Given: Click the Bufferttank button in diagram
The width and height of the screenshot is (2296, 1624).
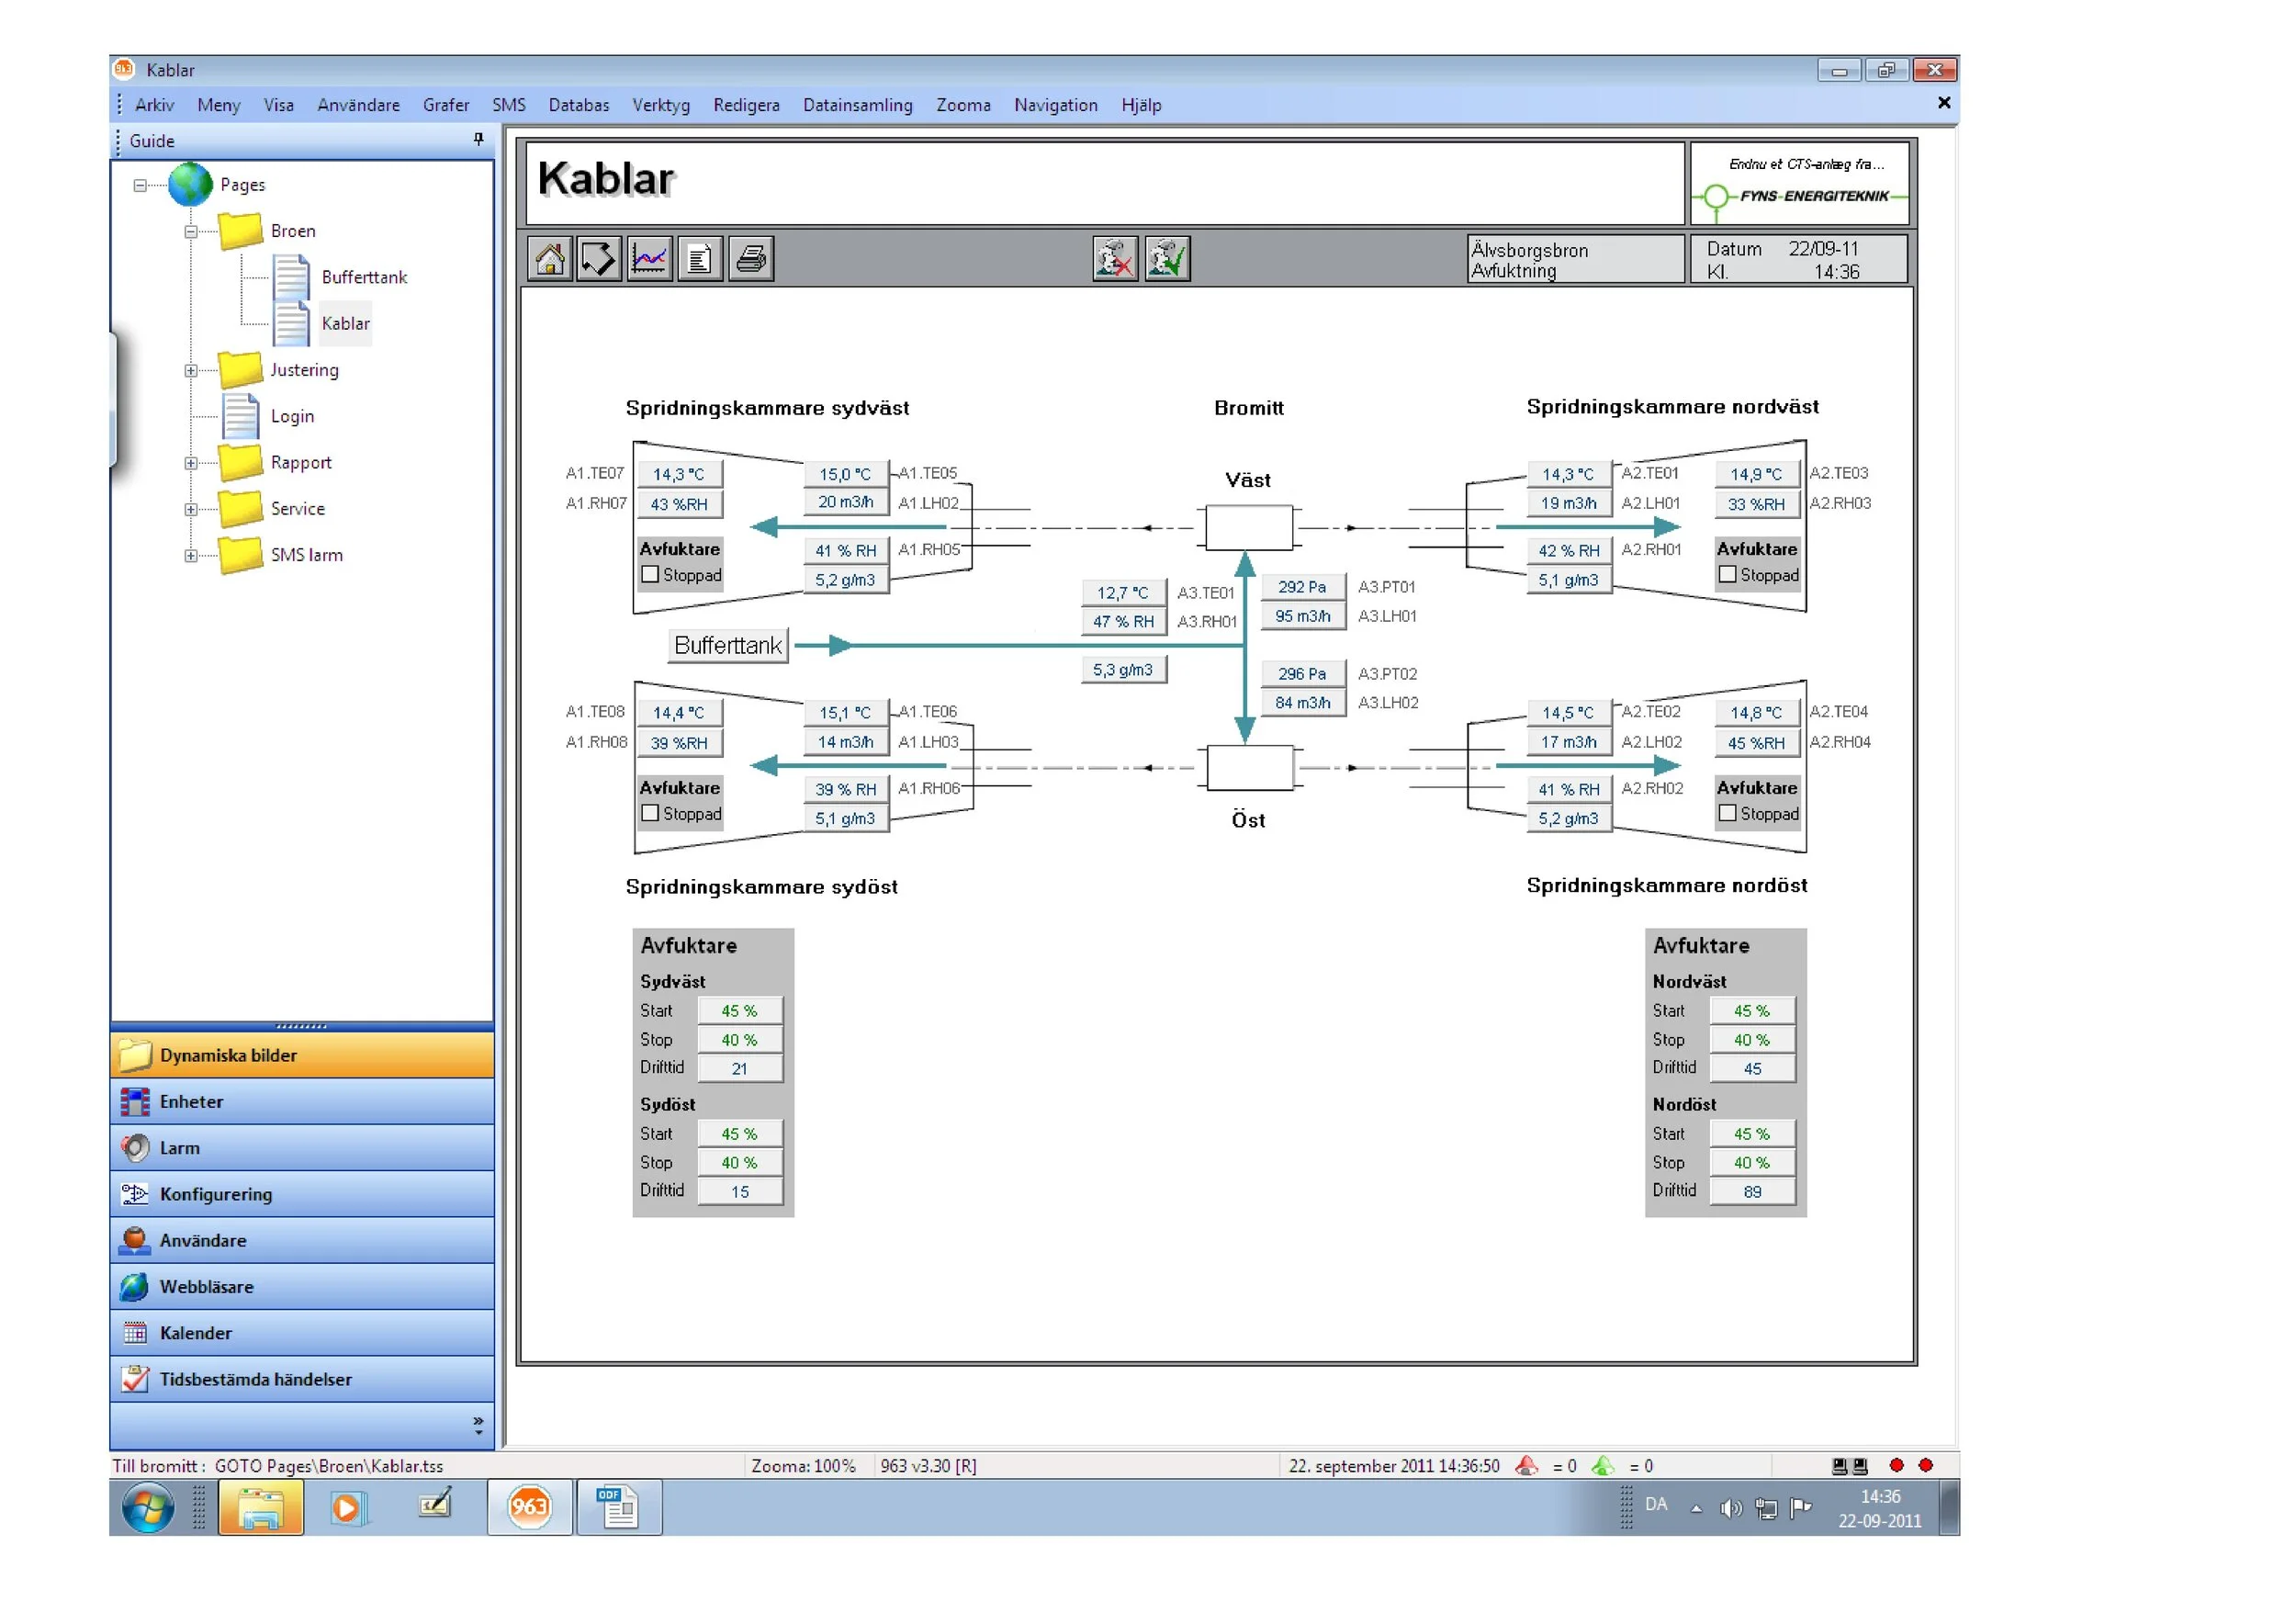Looking at the screenshot, I should click(727, 646).
